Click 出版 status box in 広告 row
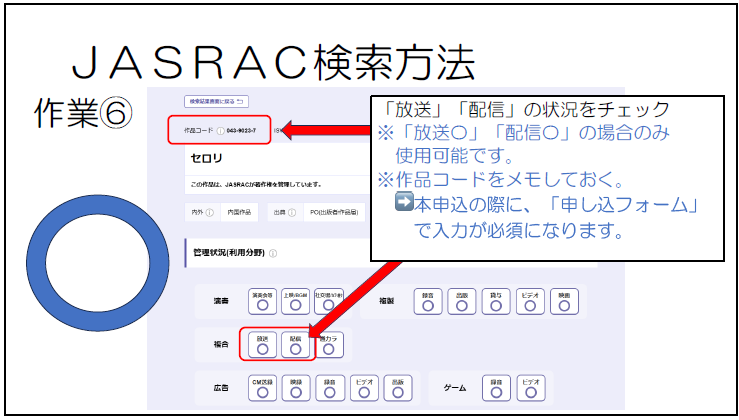 pyautogui.click(x=398, y=388)
